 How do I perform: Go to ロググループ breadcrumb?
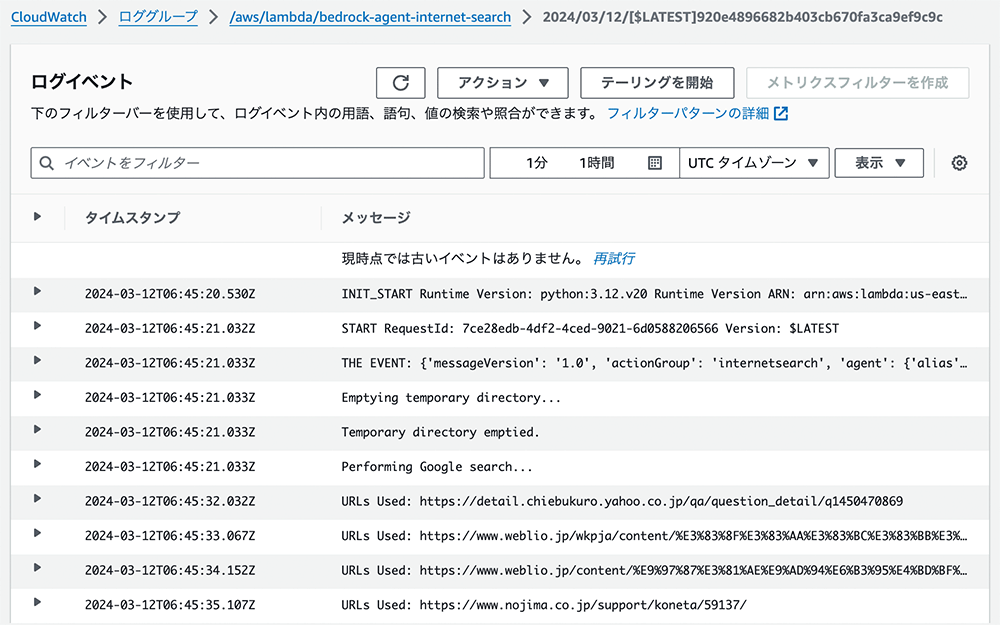tap(158, 17)
